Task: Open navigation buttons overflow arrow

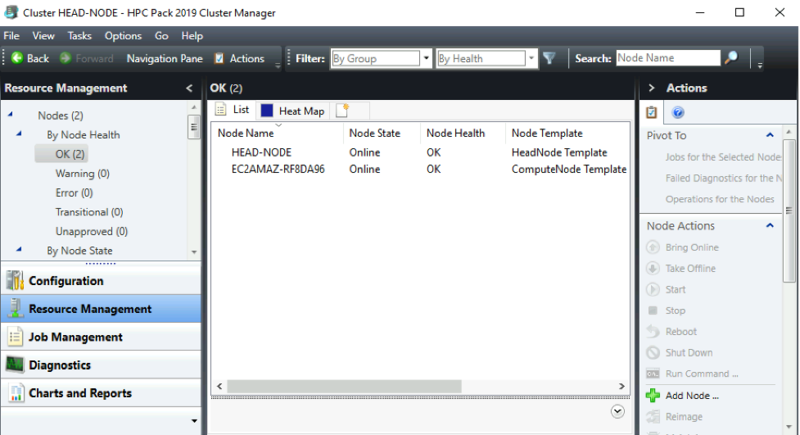Action: (x=194, y=421)
